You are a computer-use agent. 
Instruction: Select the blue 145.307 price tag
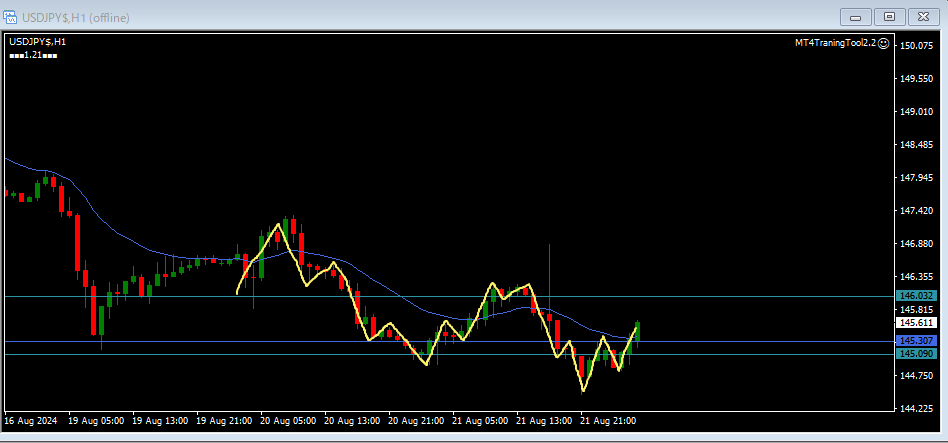click(916, 341)
